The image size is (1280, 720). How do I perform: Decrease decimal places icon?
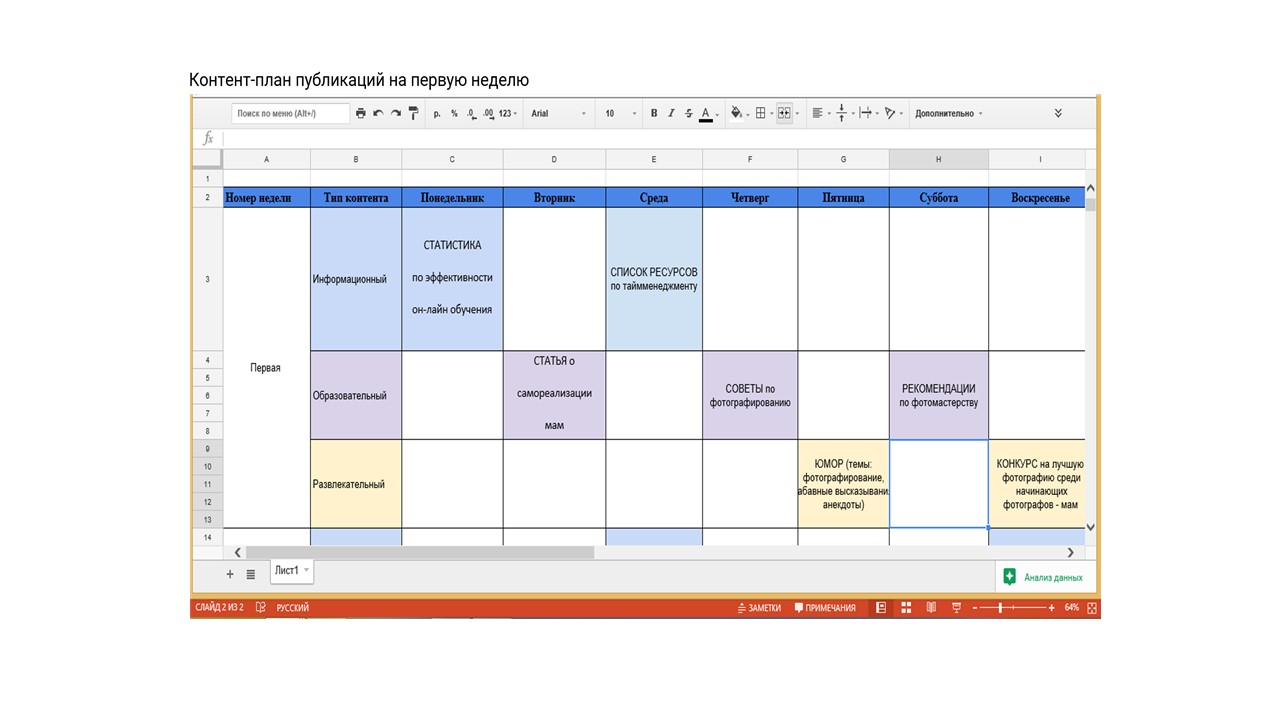tap(471, 114)
